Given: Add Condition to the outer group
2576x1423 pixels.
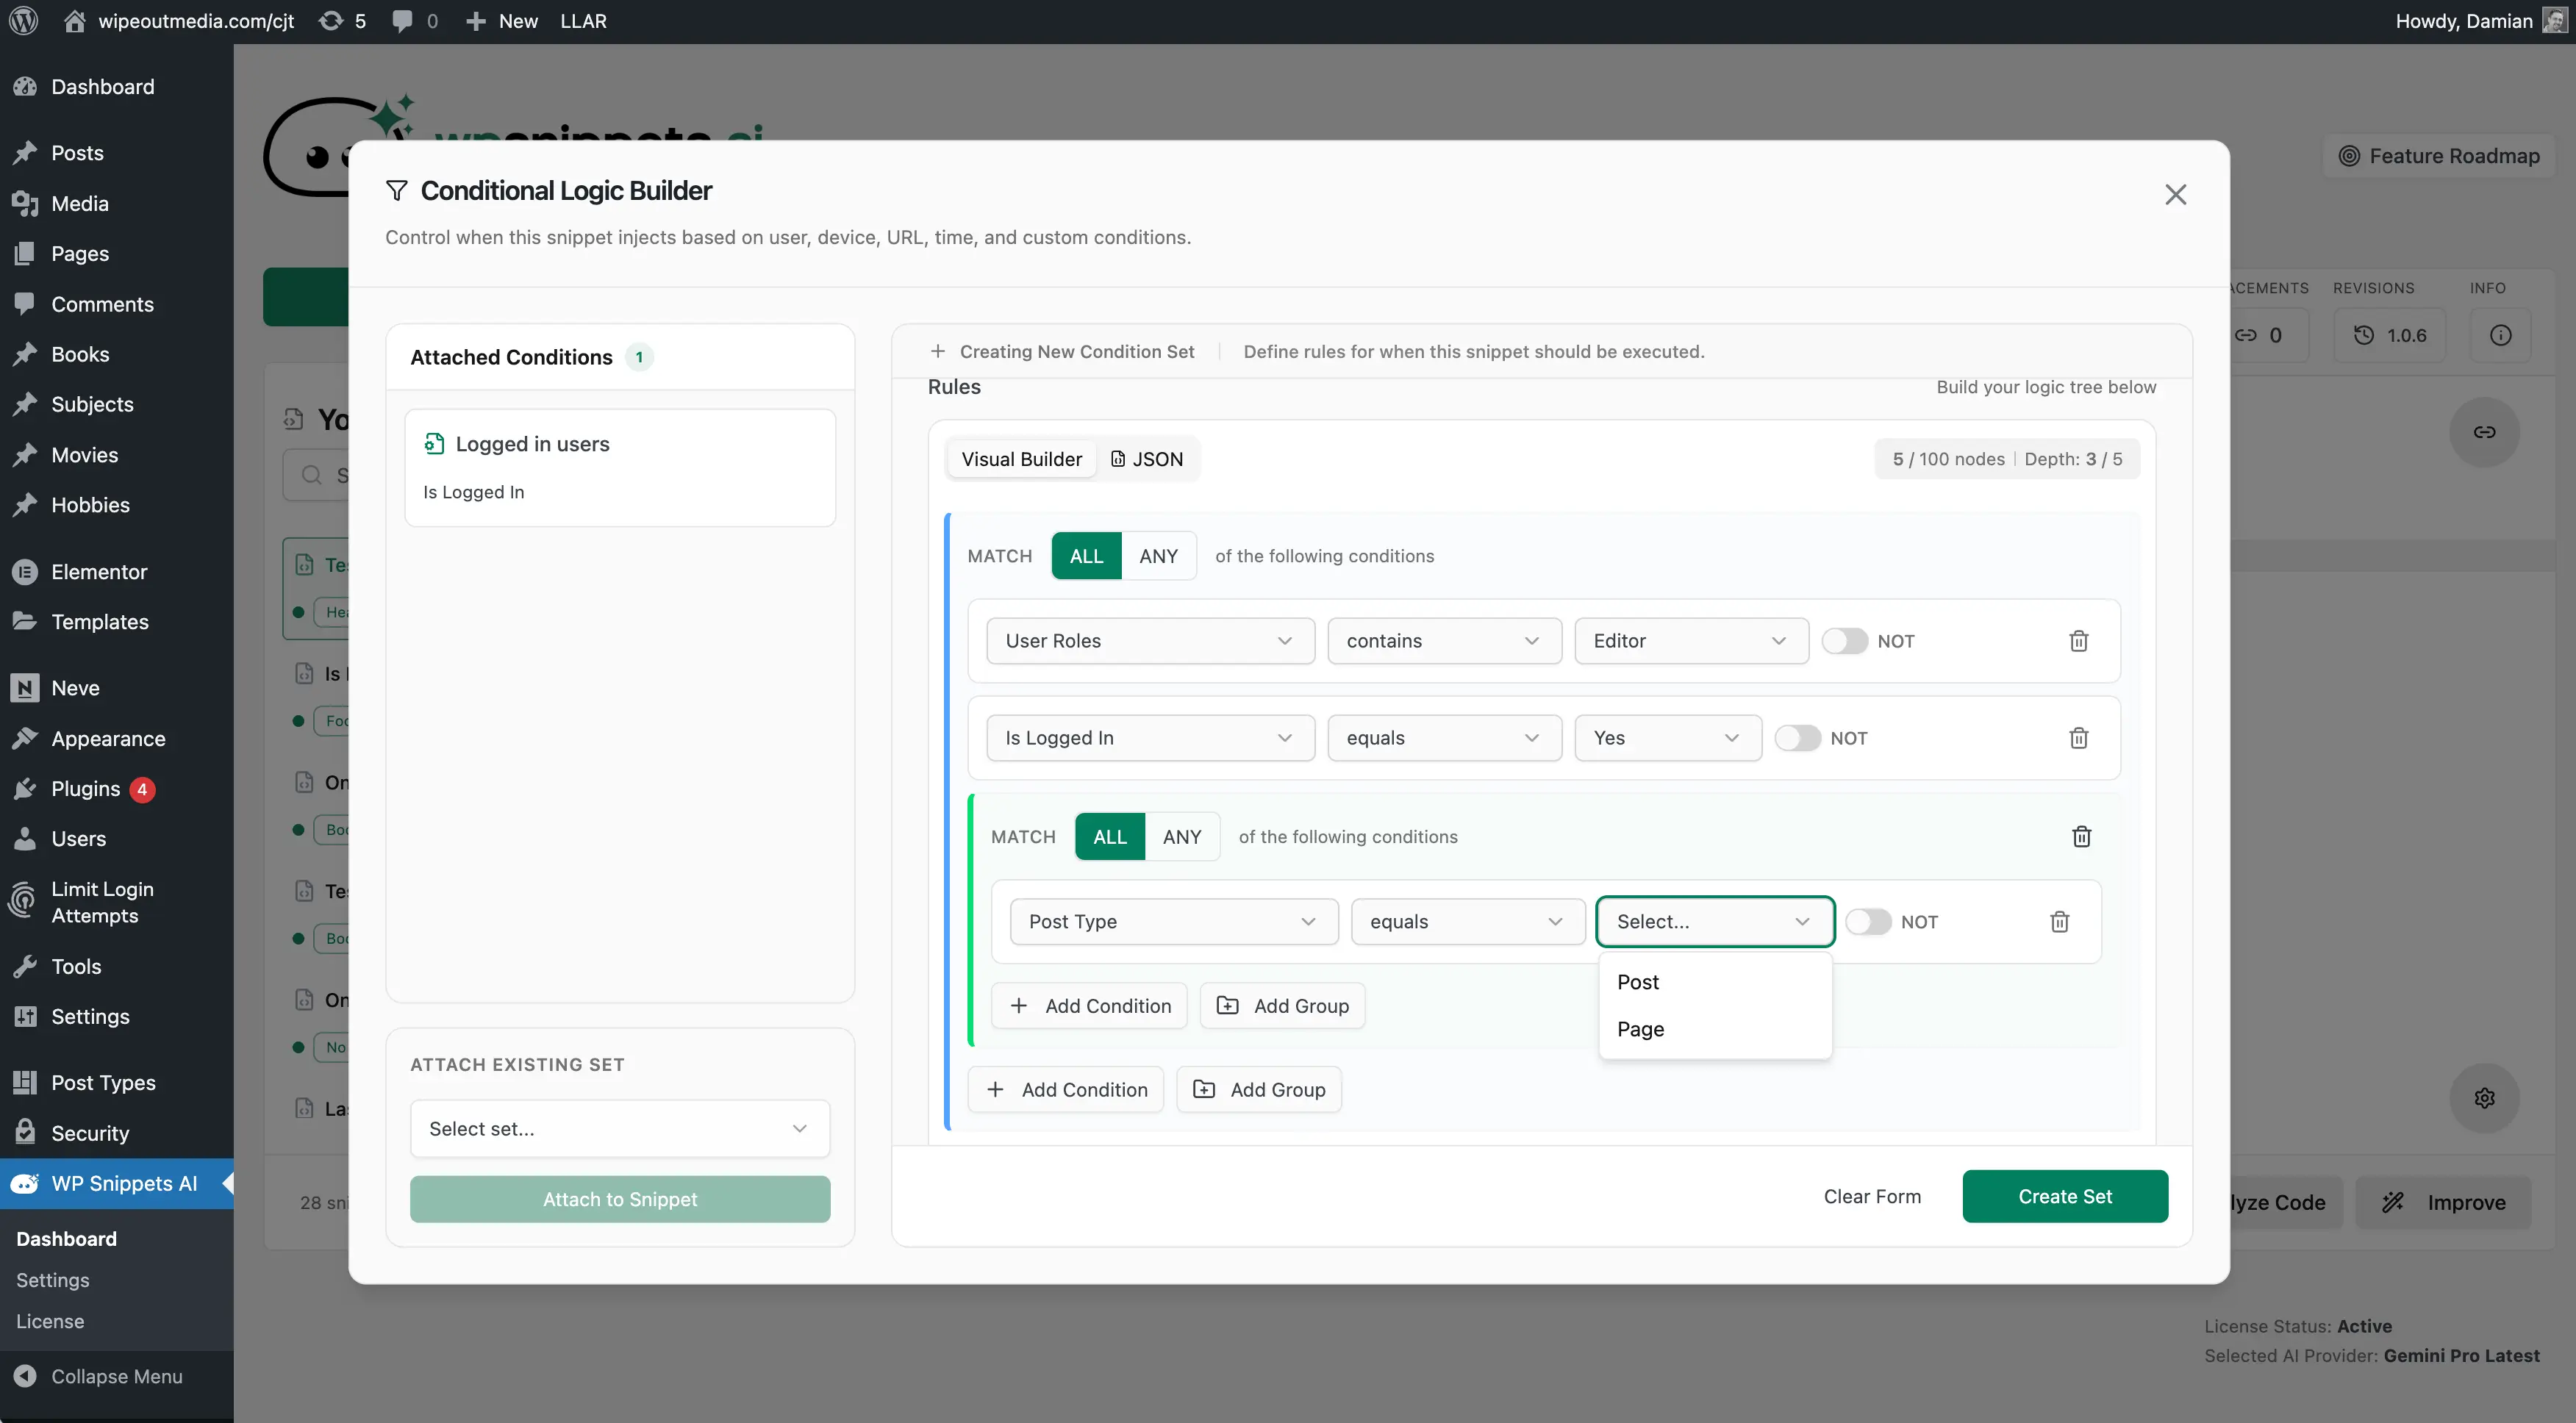Looking at the screenshot, I should point(1066,1090).
